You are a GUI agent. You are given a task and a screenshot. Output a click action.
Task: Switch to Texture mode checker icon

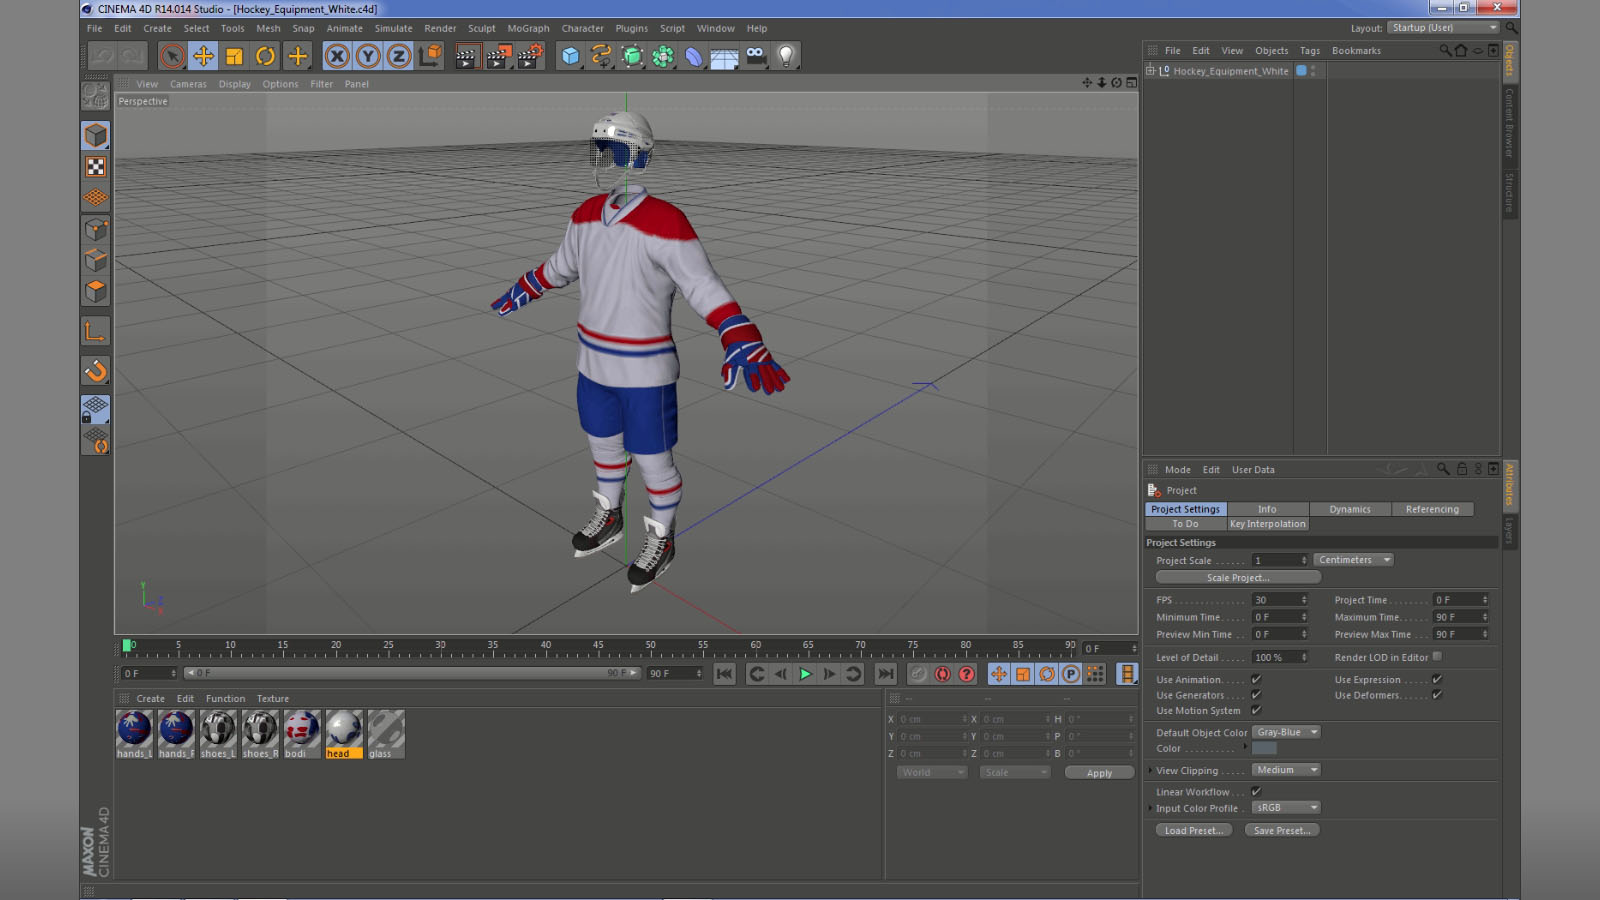tap(96, 167)
